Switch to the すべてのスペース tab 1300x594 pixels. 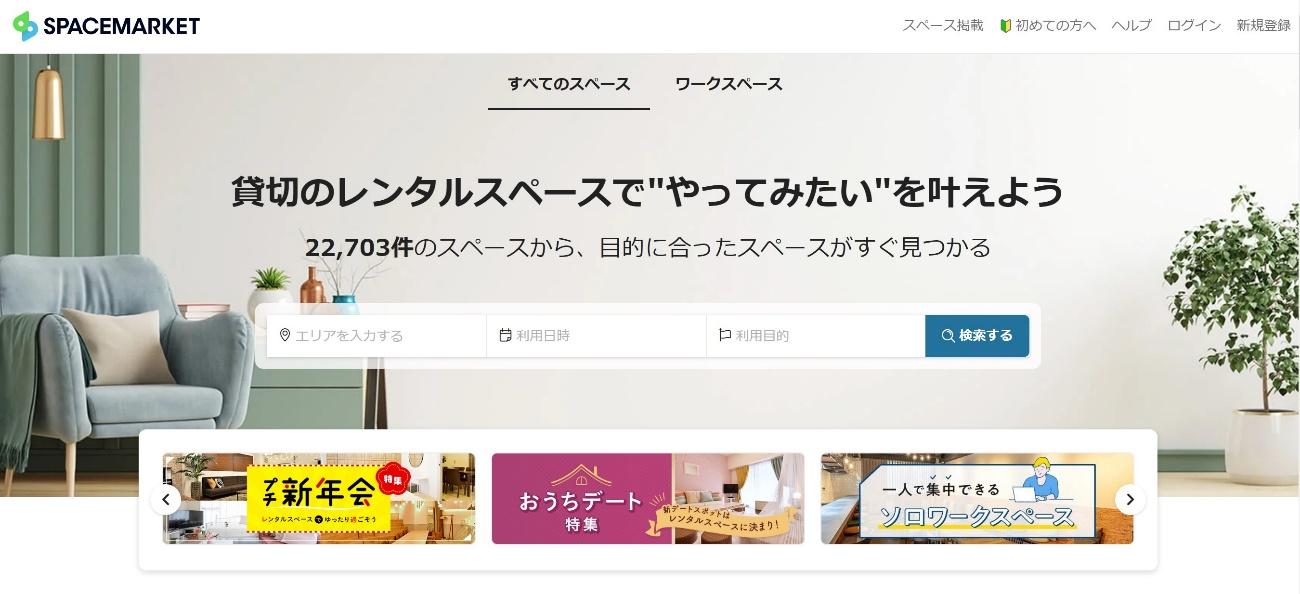point(569,84)
